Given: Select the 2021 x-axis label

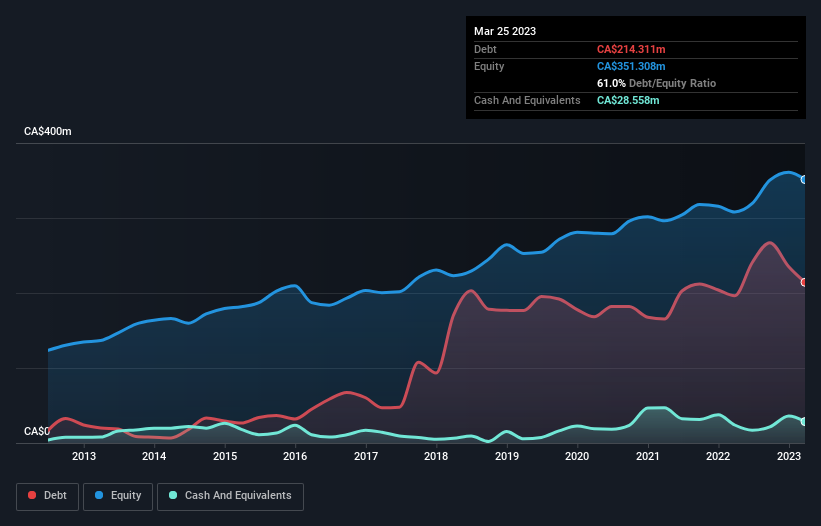Looking at the screenshot, I should coord(648,456).
